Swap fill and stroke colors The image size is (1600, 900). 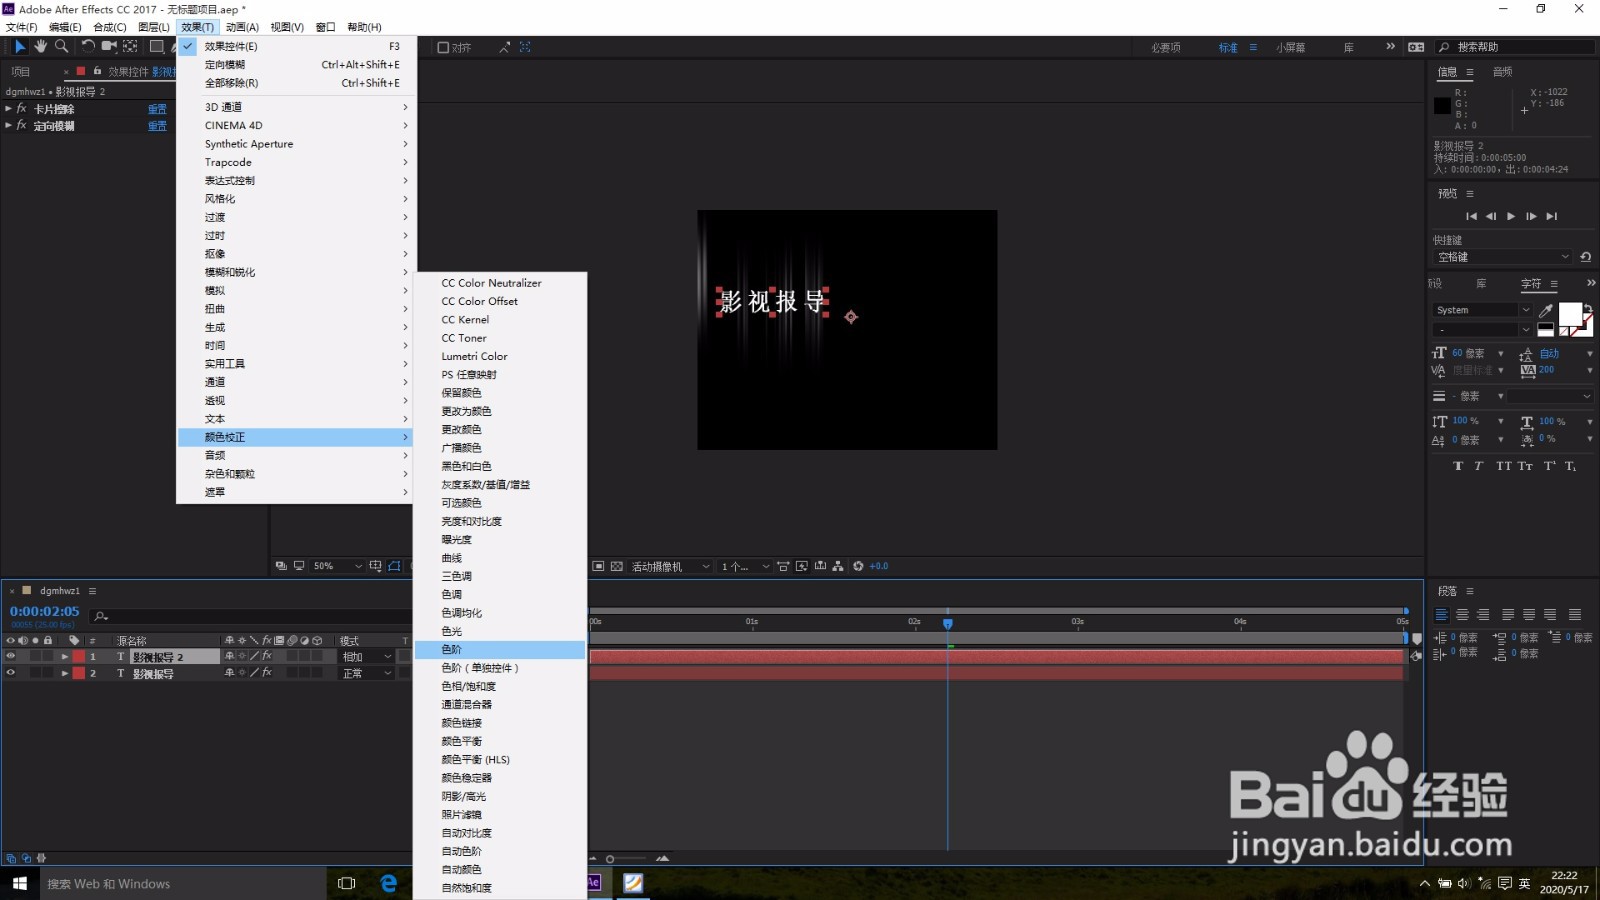tap(1588, 308)
